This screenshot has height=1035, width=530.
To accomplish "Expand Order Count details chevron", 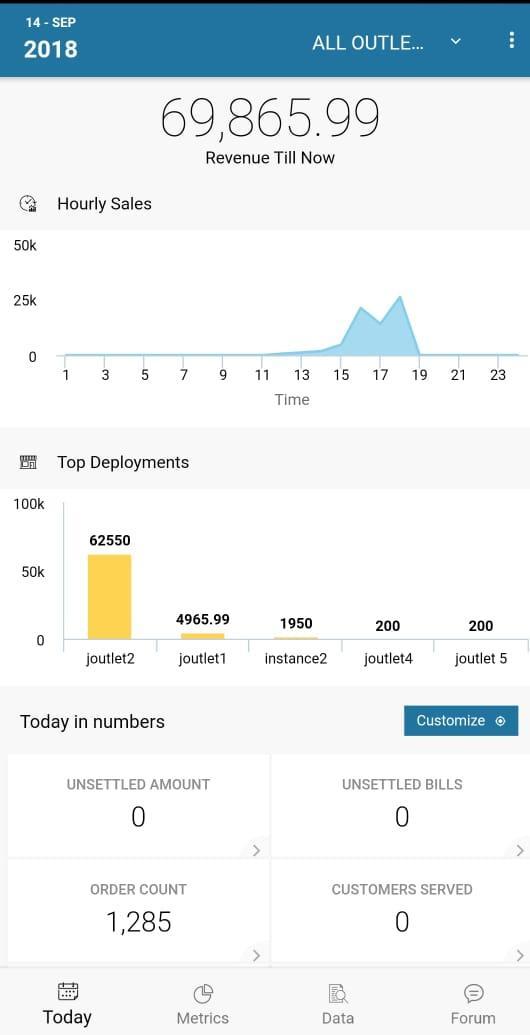I will [x=256, y=955].
